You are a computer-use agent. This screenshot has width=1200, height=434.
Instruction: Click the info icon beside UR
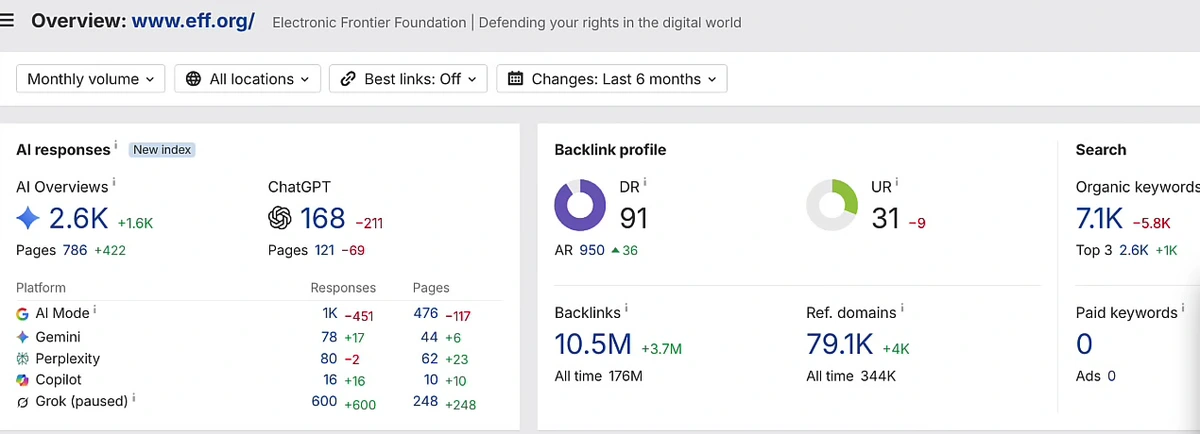pos(897,183)
